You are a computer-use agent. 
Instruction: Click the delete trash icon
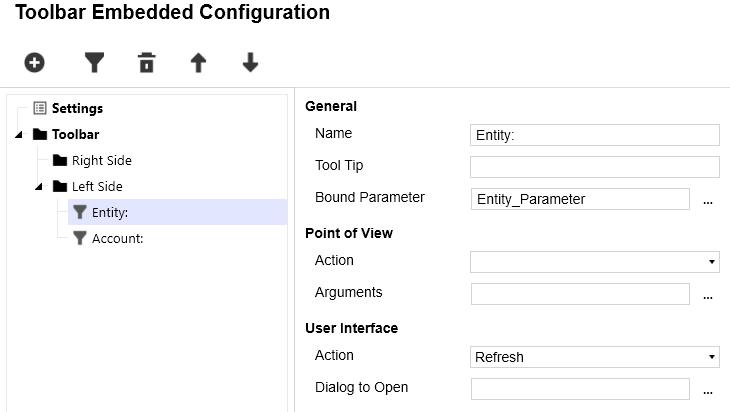(147, 63)
